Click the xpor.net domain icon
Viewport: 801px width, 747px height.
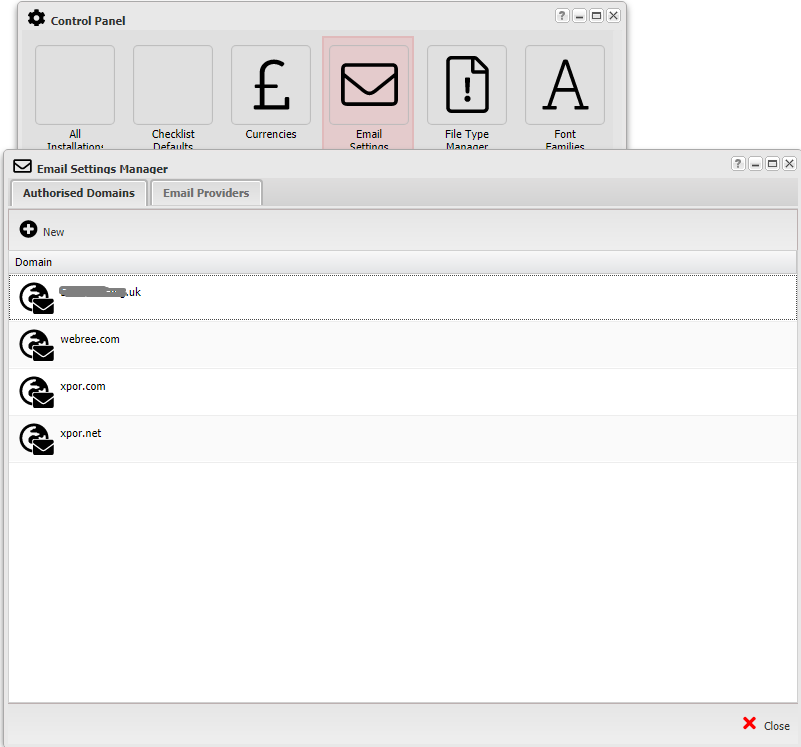coord(36,439)
